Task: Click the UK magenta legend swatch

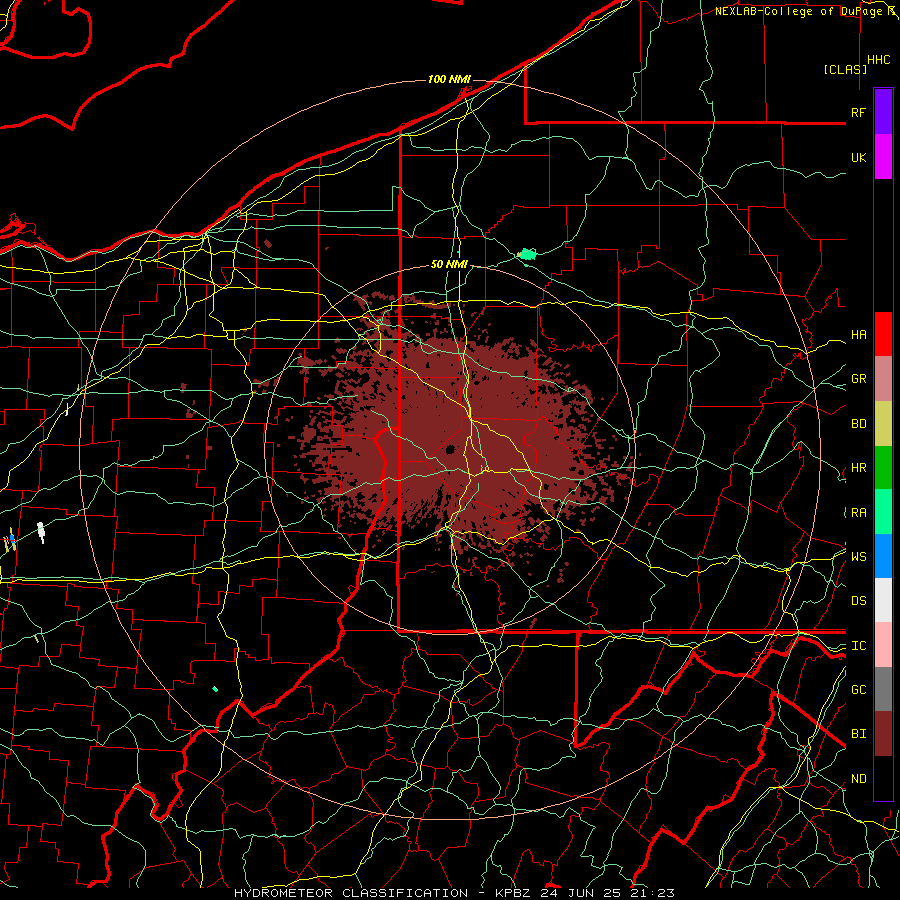Action: pos(883,157)
